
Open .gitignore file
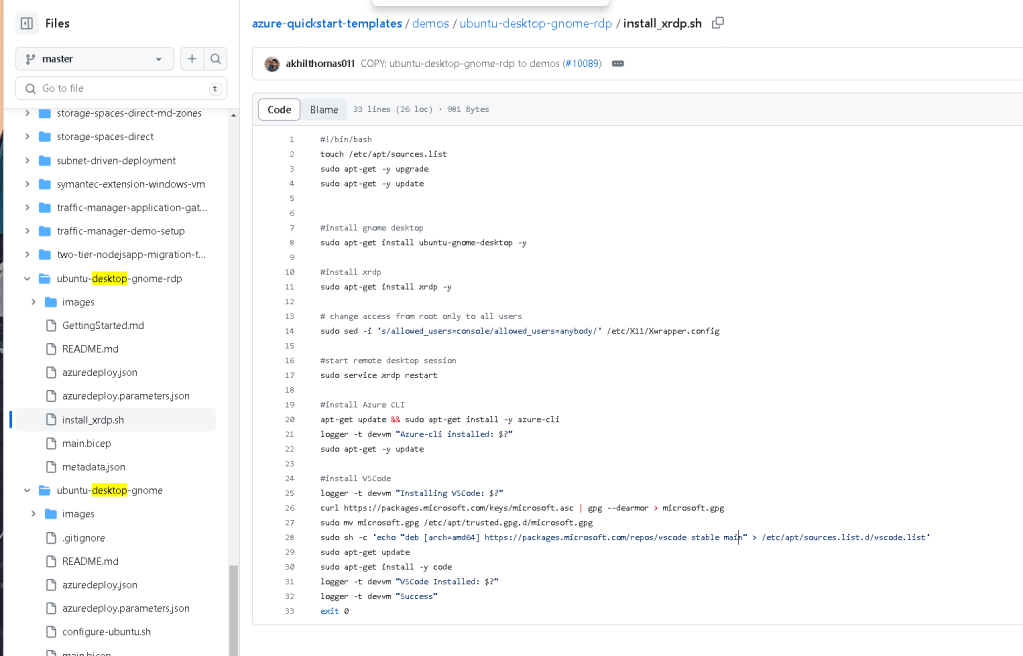click(x=84, y=538)
